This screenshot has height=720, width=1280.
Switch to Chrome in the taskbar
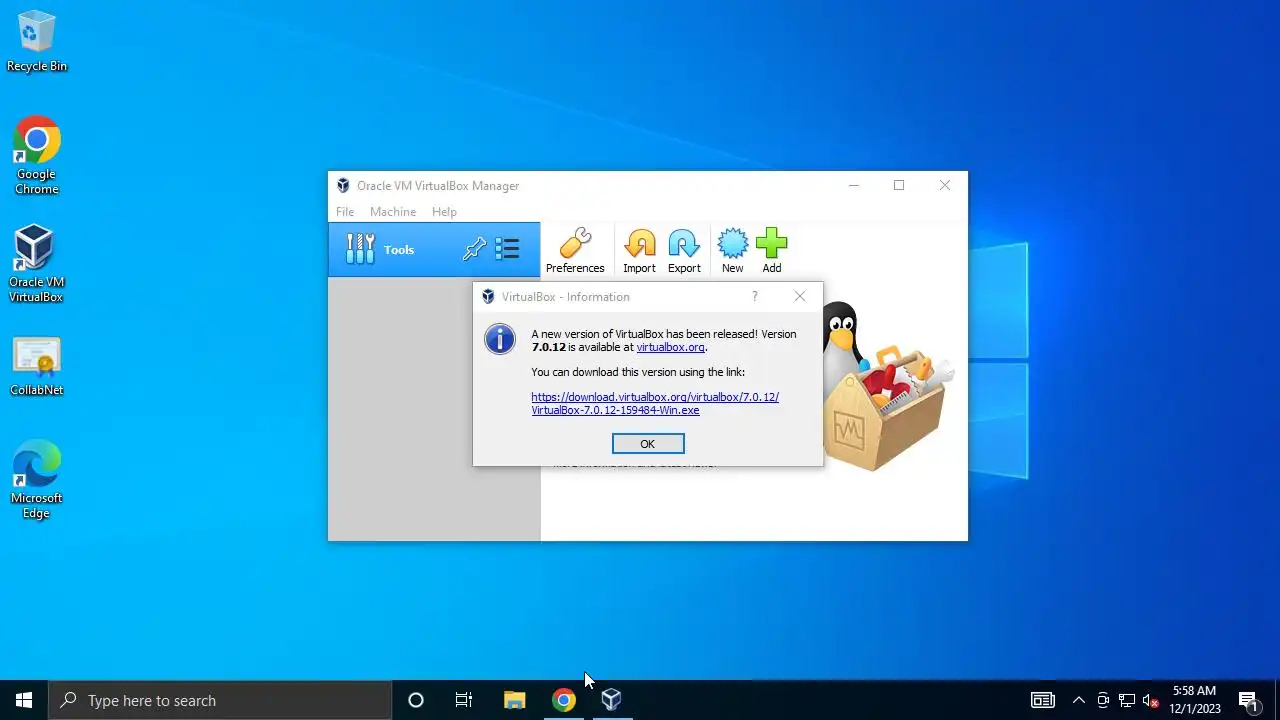click(564, 700)
